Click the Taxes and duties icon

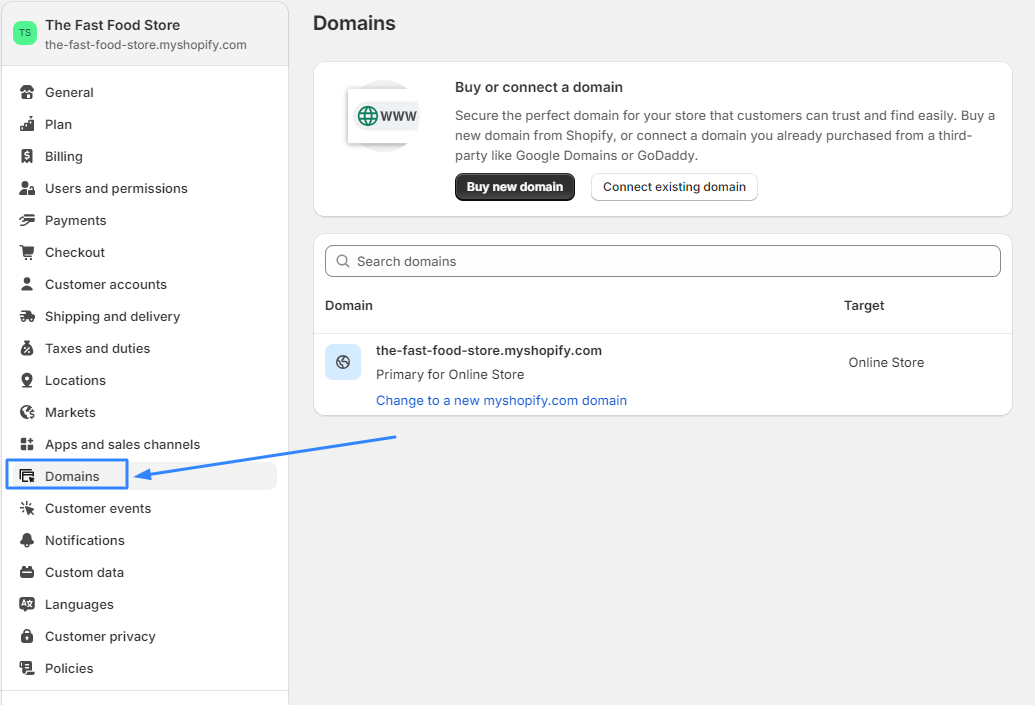click(27, 349)
